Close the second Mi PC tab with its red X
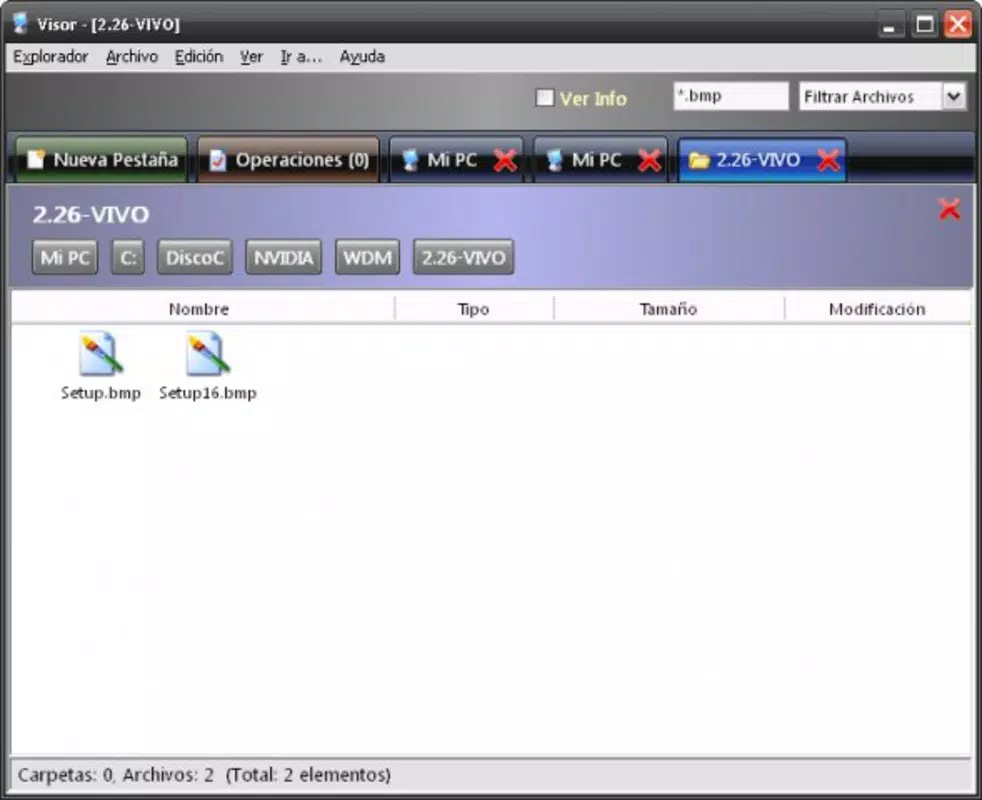Screen dimensions: 982x800 pos(649,161)
